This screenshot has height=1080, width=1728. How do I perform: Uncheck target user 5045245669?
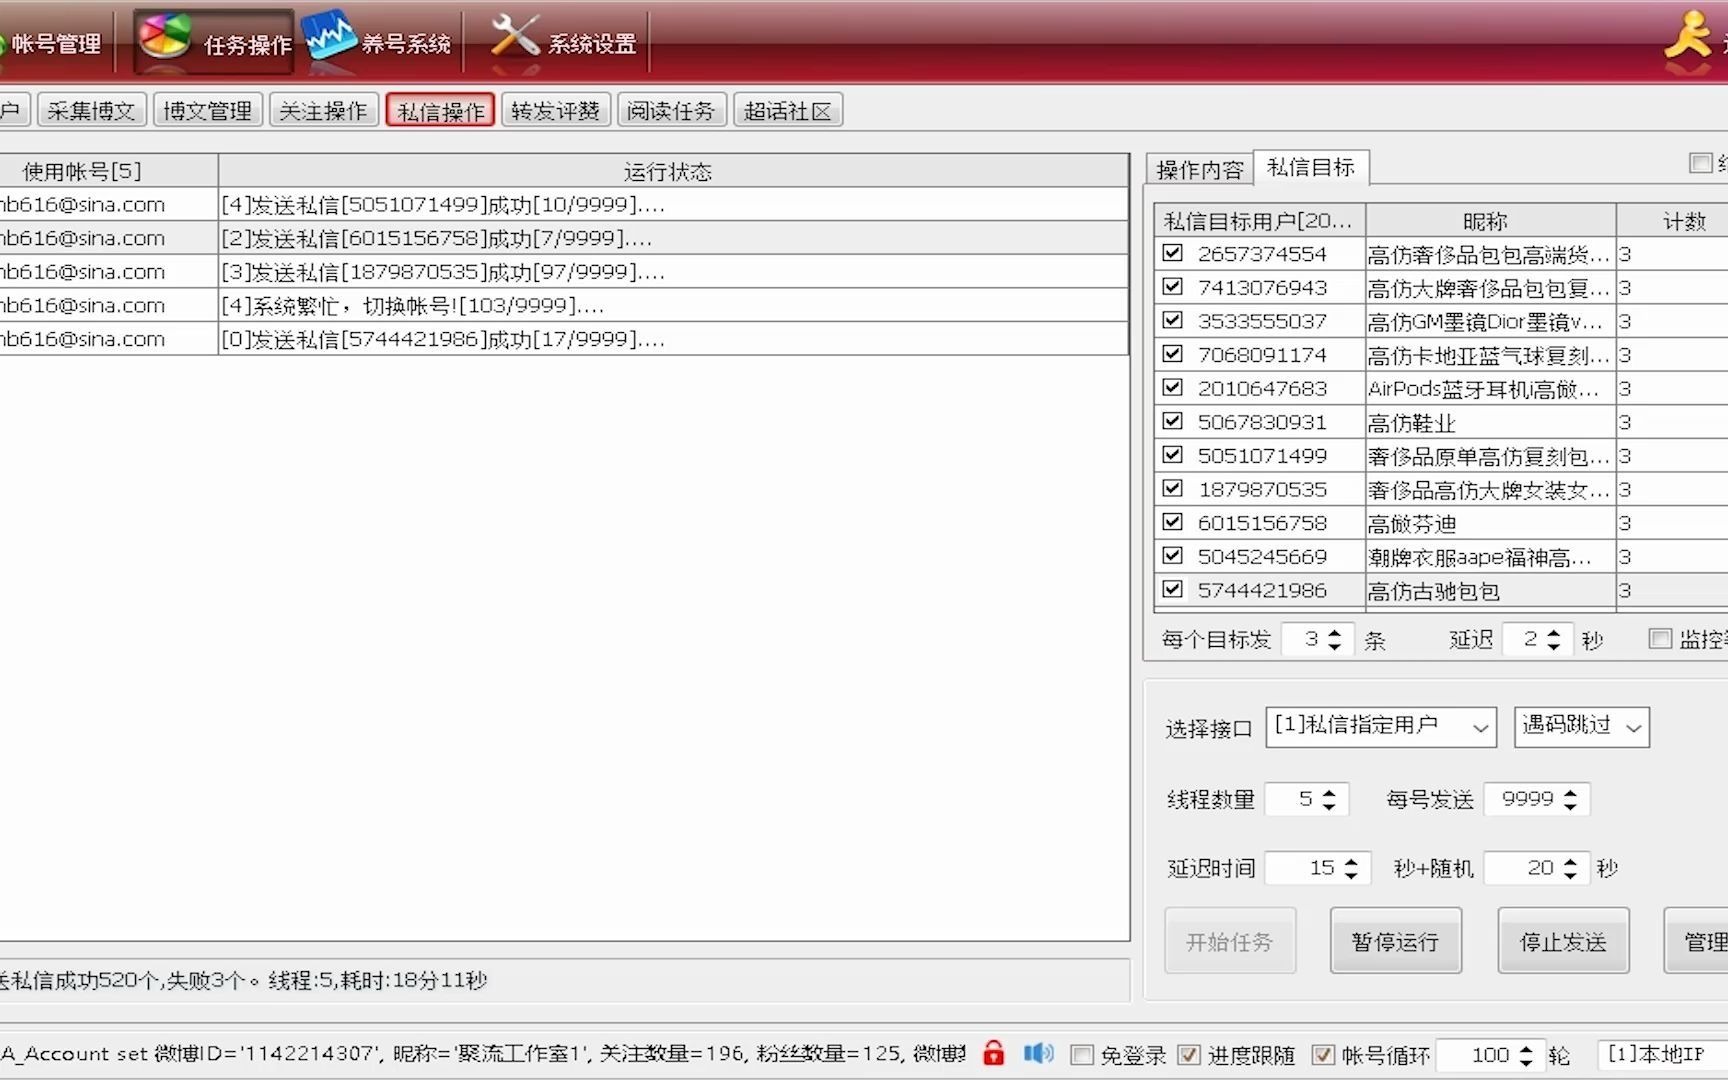pyautogui.click(x=1172, y=555)
